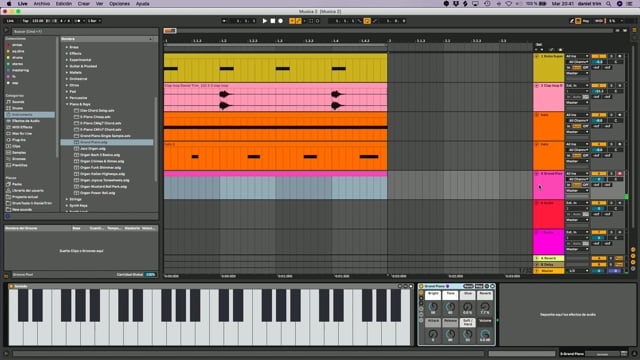Open the Plug-ins category
Screen dimensions: 640x360
[18, 140]
